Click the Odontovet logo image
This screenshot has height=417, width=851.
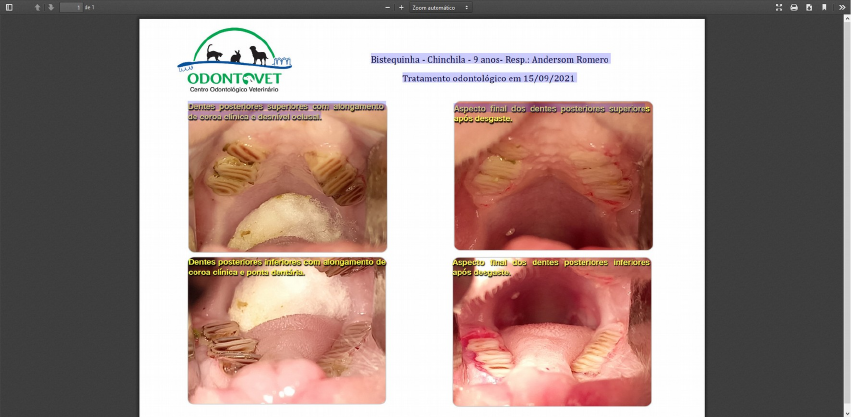tap(234, 60)
